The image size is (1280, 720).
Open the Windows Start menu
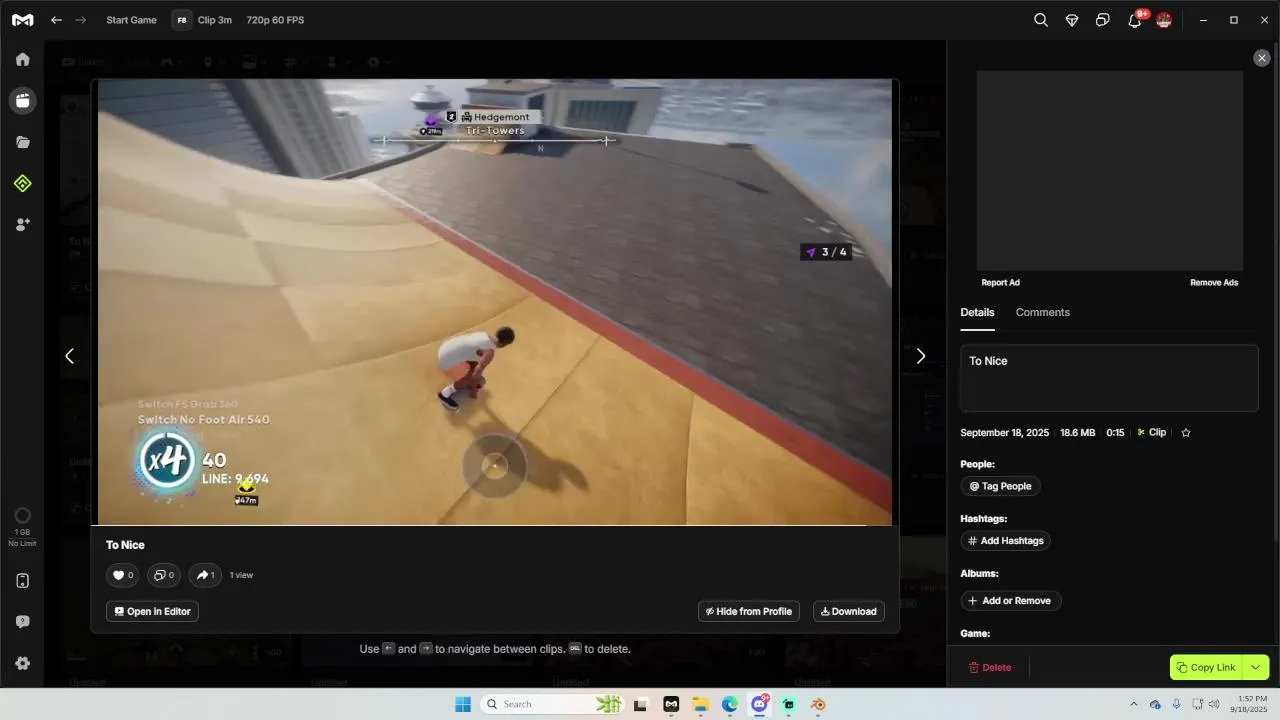[x=463, y=704]
